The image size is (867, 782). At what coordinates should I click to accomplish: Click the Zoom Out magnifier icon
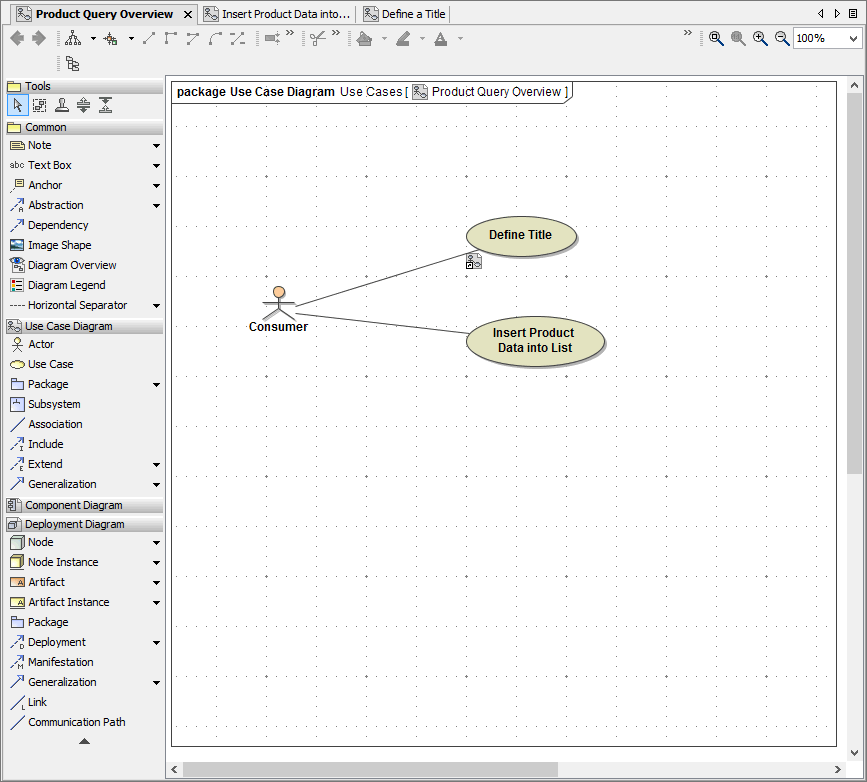(x=782, y=38)
